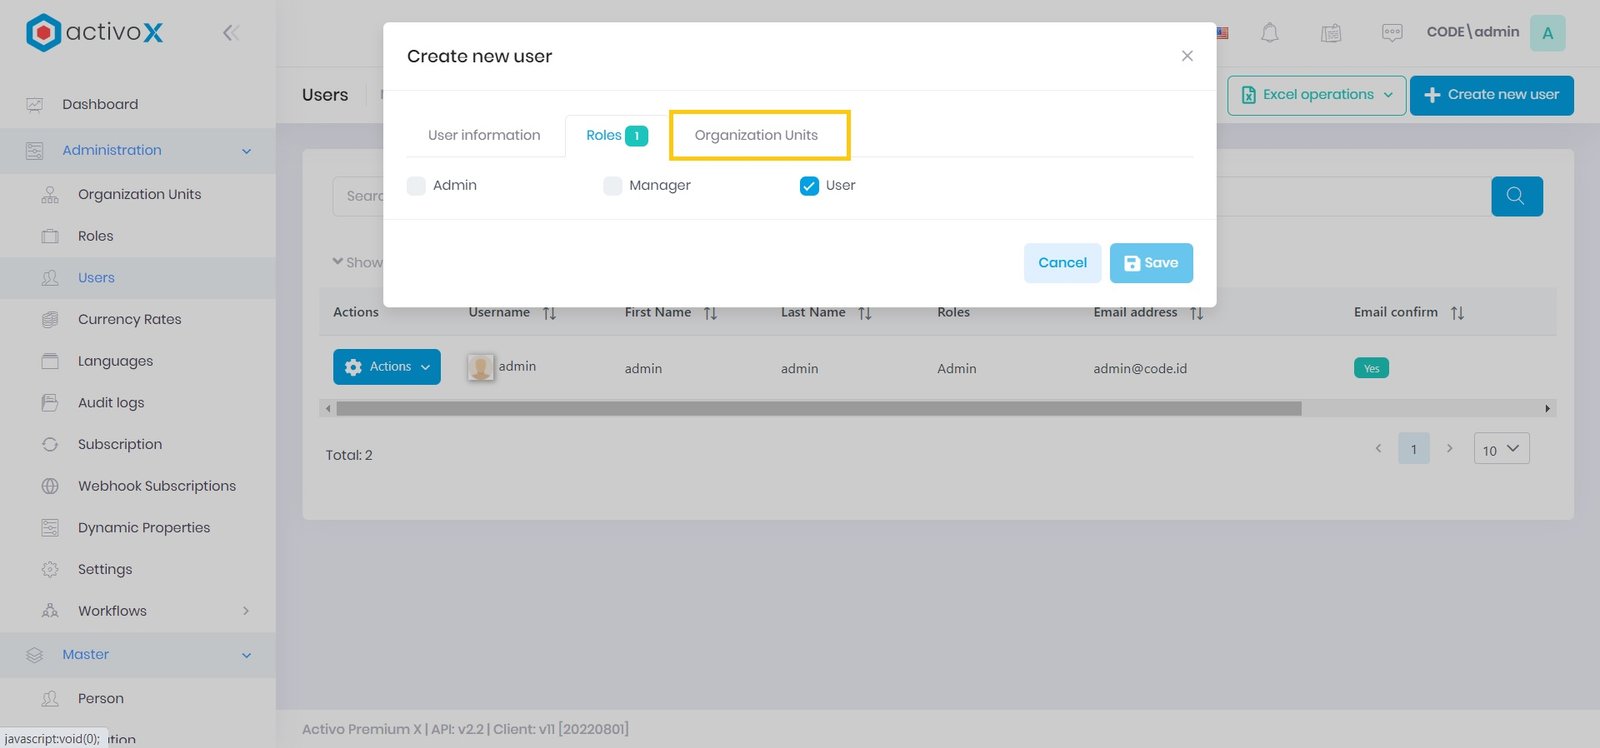Viewport: 1600px width, 748px height.
Task: Check the Manager role checkbox
Action: (613, 186)
